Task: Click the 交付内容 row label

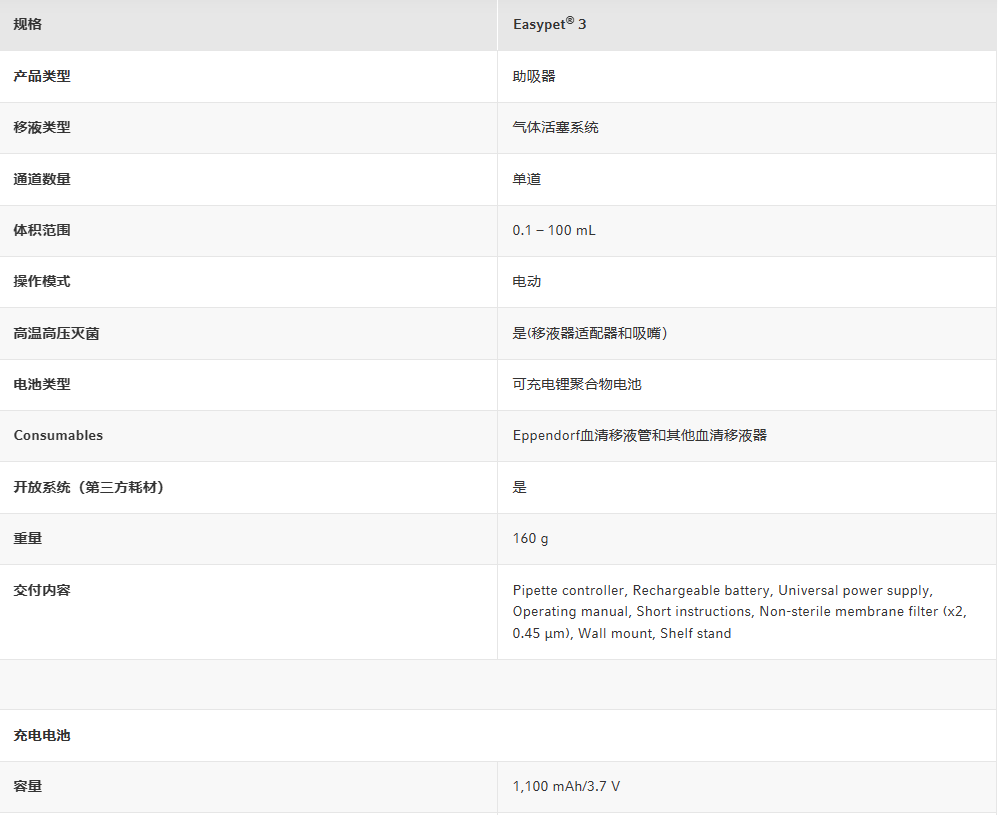Action: coord(42,590)
